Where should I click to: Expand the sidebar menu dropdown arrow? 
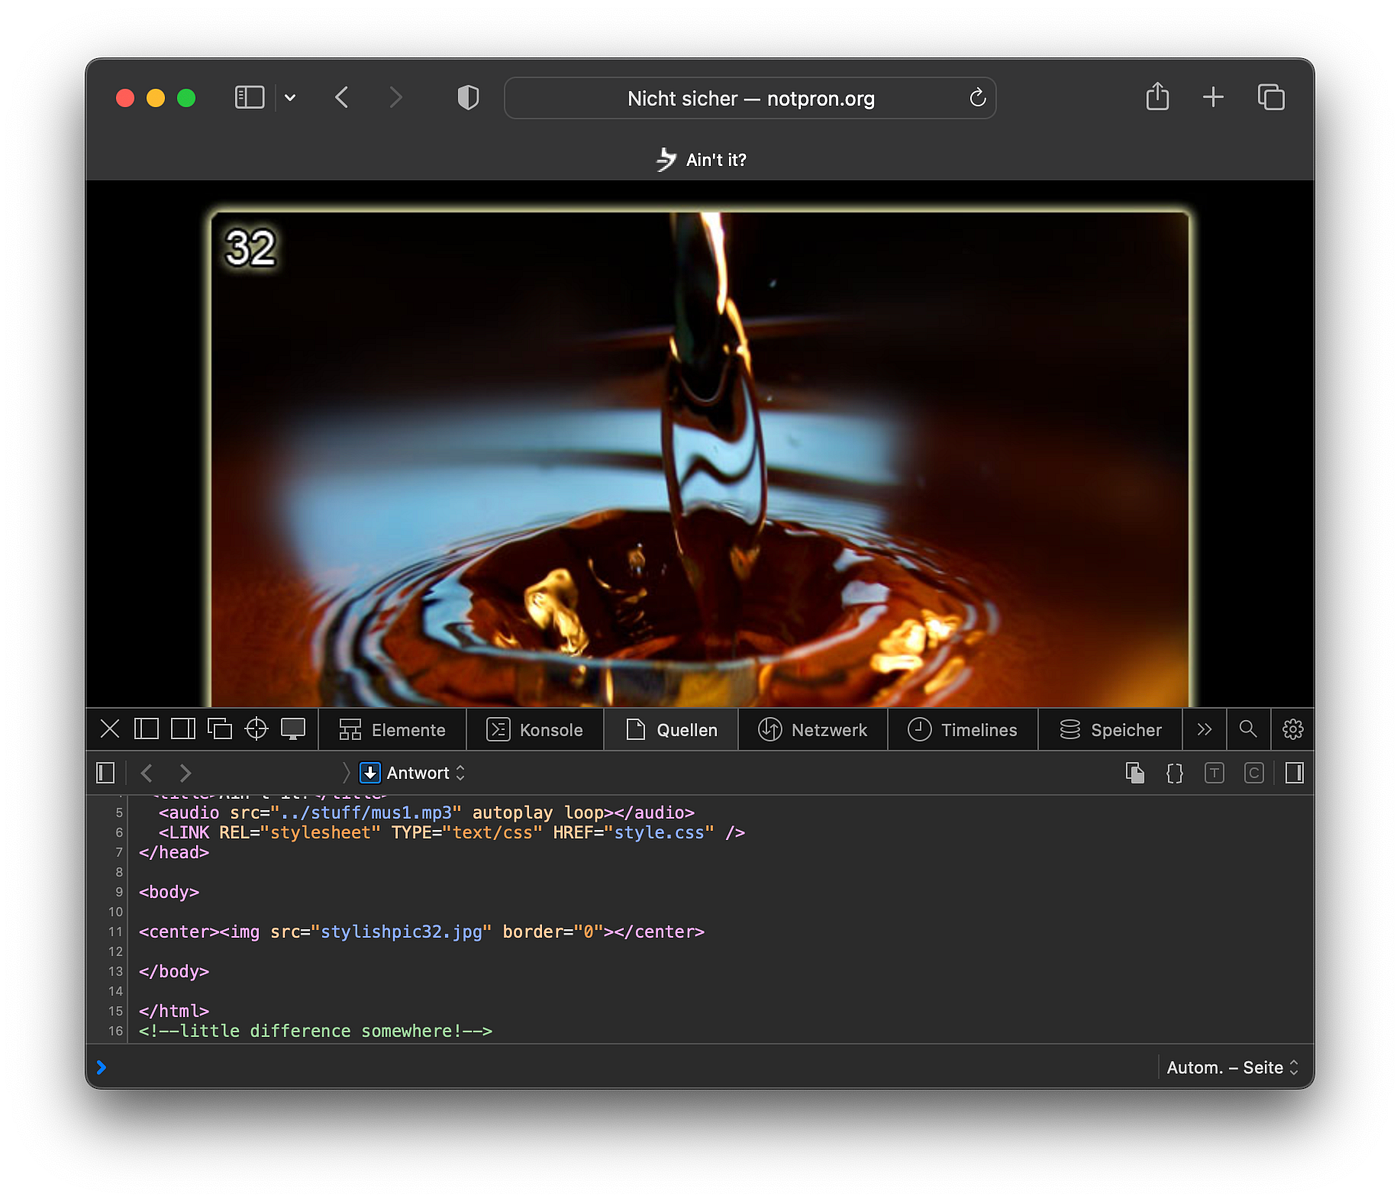[x=290, y=98]
